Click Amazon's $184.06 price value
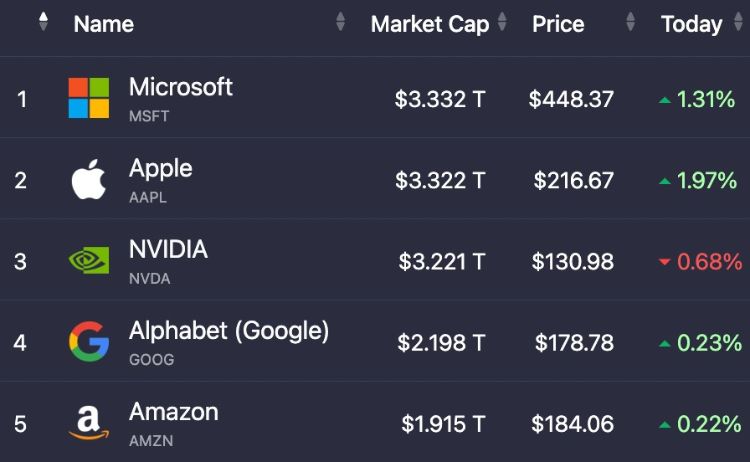 click(x=572, y=424)
